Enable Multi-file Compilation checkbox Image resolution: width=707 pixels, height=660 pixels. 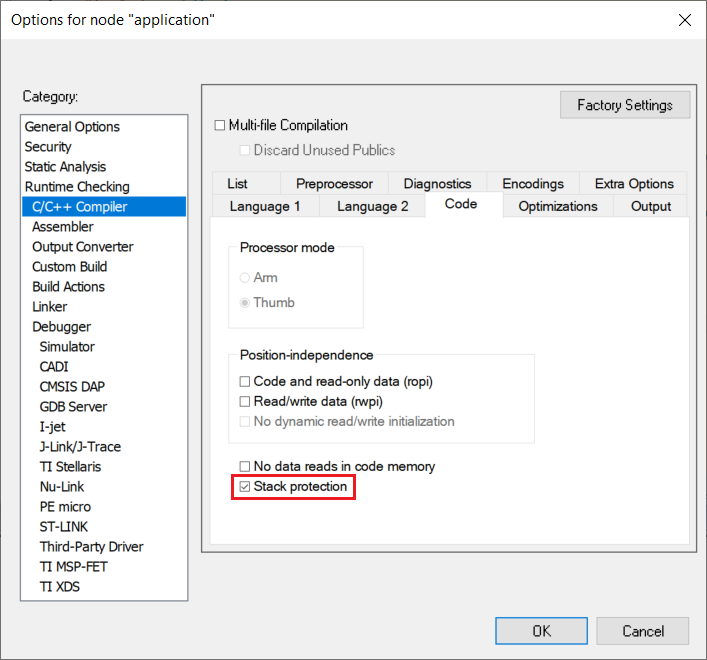221,126
